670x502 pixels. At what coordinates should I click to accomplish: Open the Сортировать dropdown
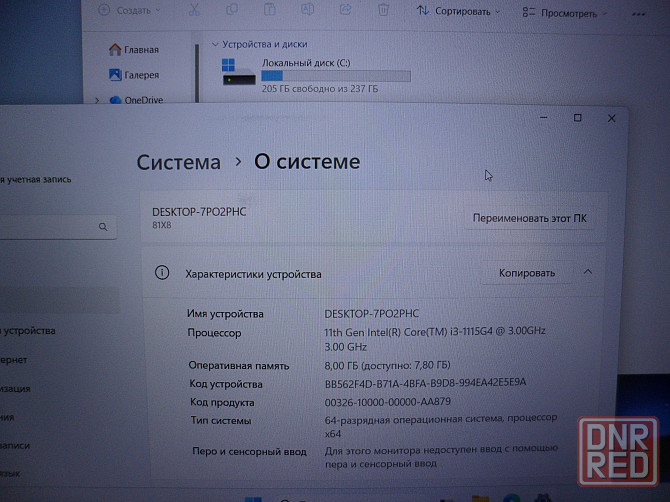pyautogui.click(x=458, y=12)
